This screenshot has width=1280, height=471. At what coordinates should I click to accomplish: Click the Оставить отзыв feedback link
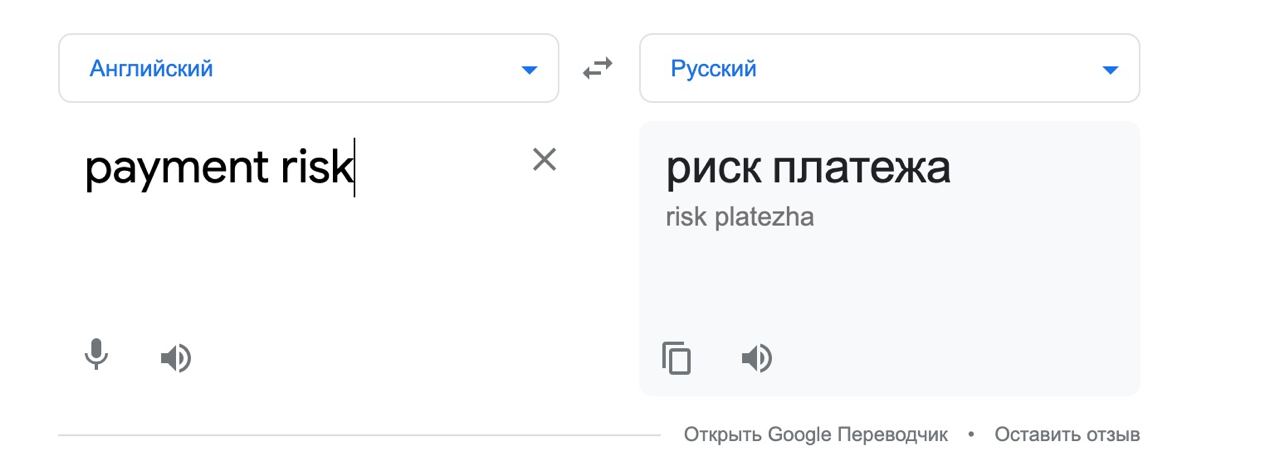point(1067,435)
